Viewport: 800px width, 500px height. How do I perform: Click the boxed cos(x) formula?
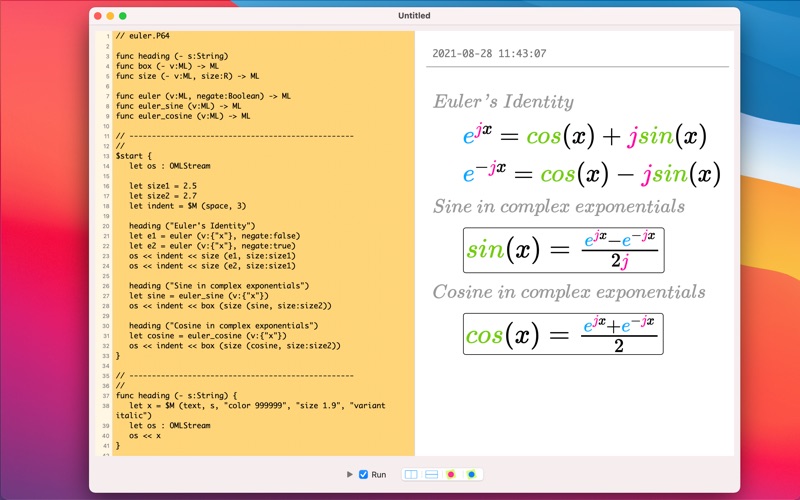(563, 334)
